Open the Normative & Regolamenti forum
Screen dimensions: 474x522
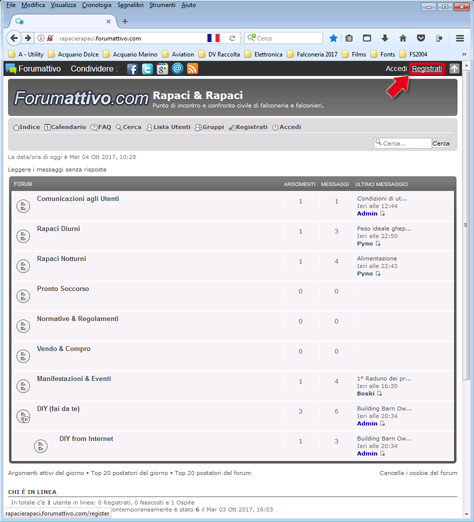(78, 319)
